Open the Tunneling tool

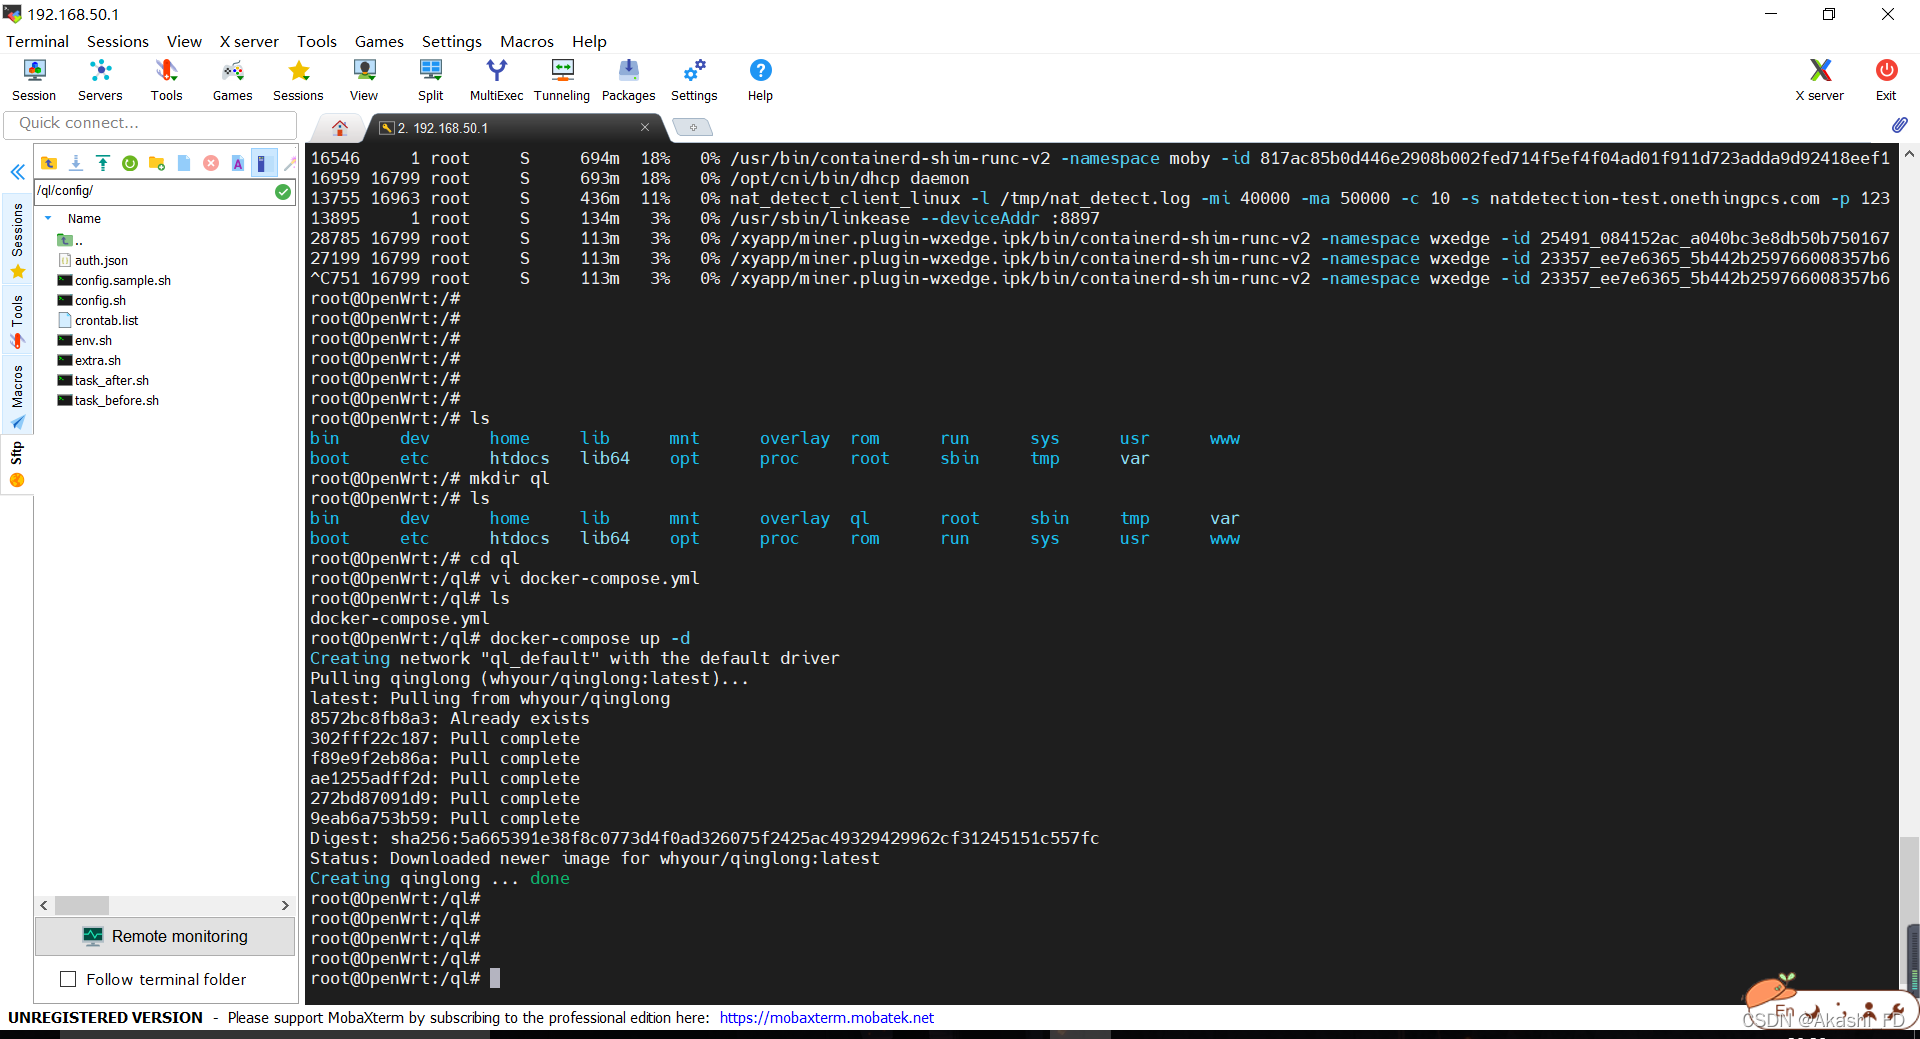tap(561, 79)
